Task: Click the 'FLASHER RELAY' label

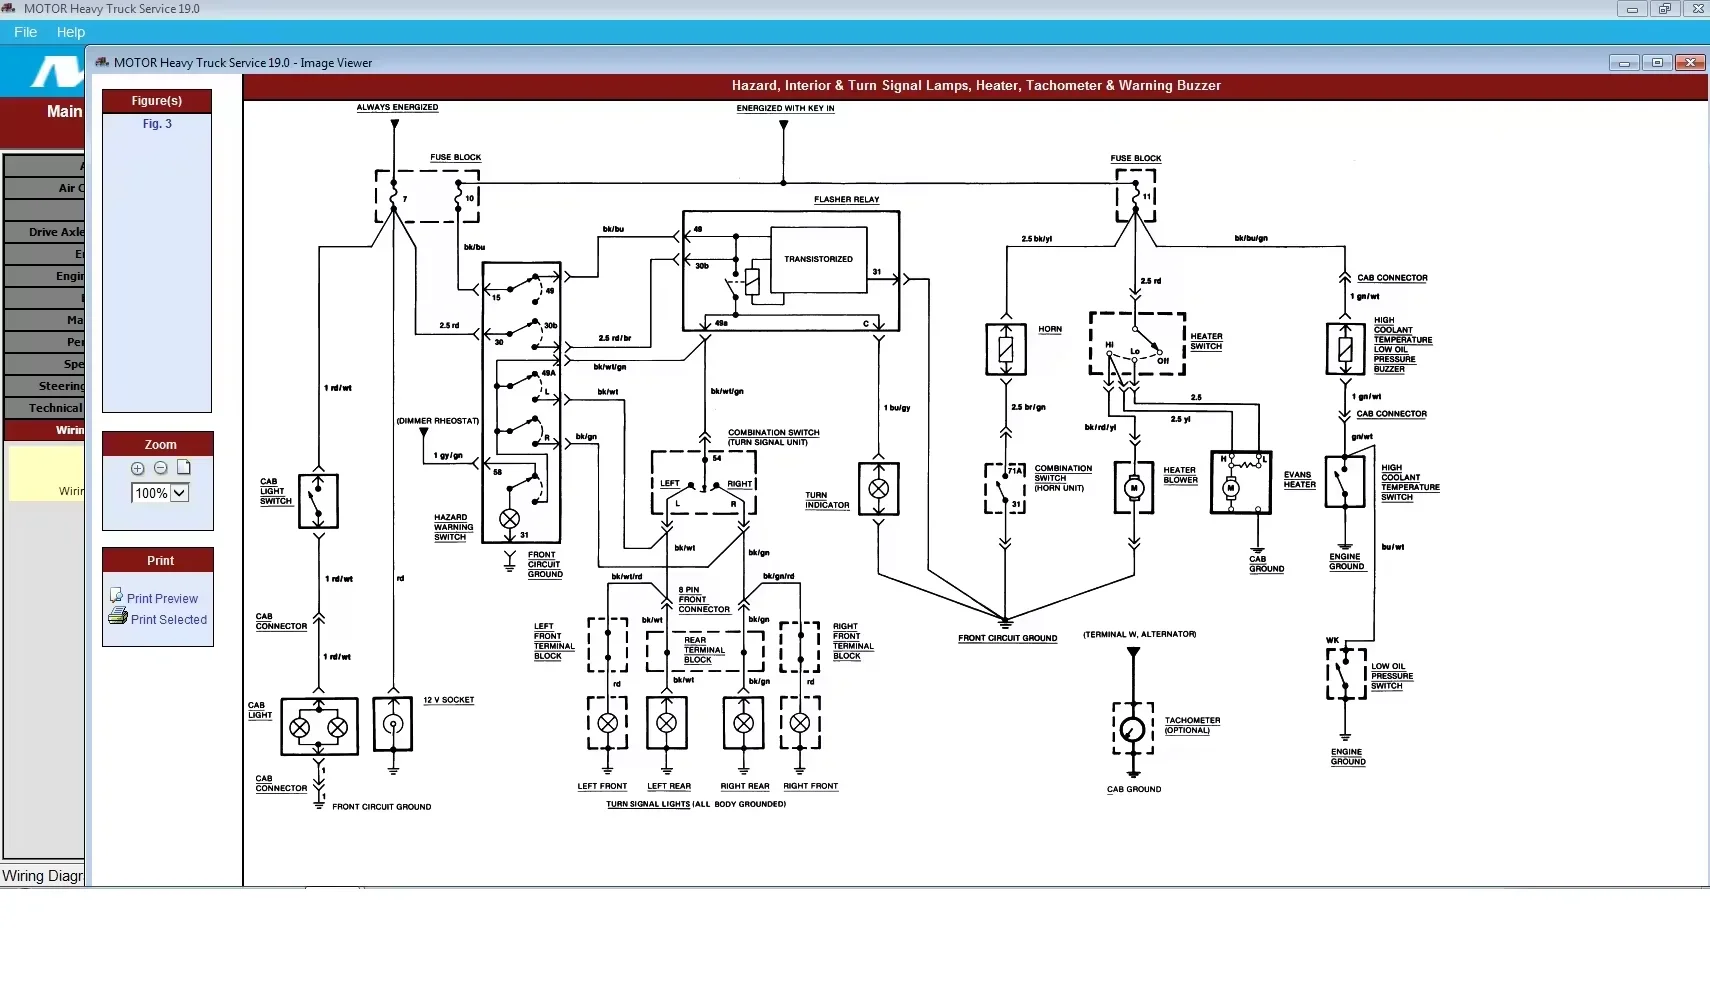Action: pyautogui.click(x=847, y=199)
